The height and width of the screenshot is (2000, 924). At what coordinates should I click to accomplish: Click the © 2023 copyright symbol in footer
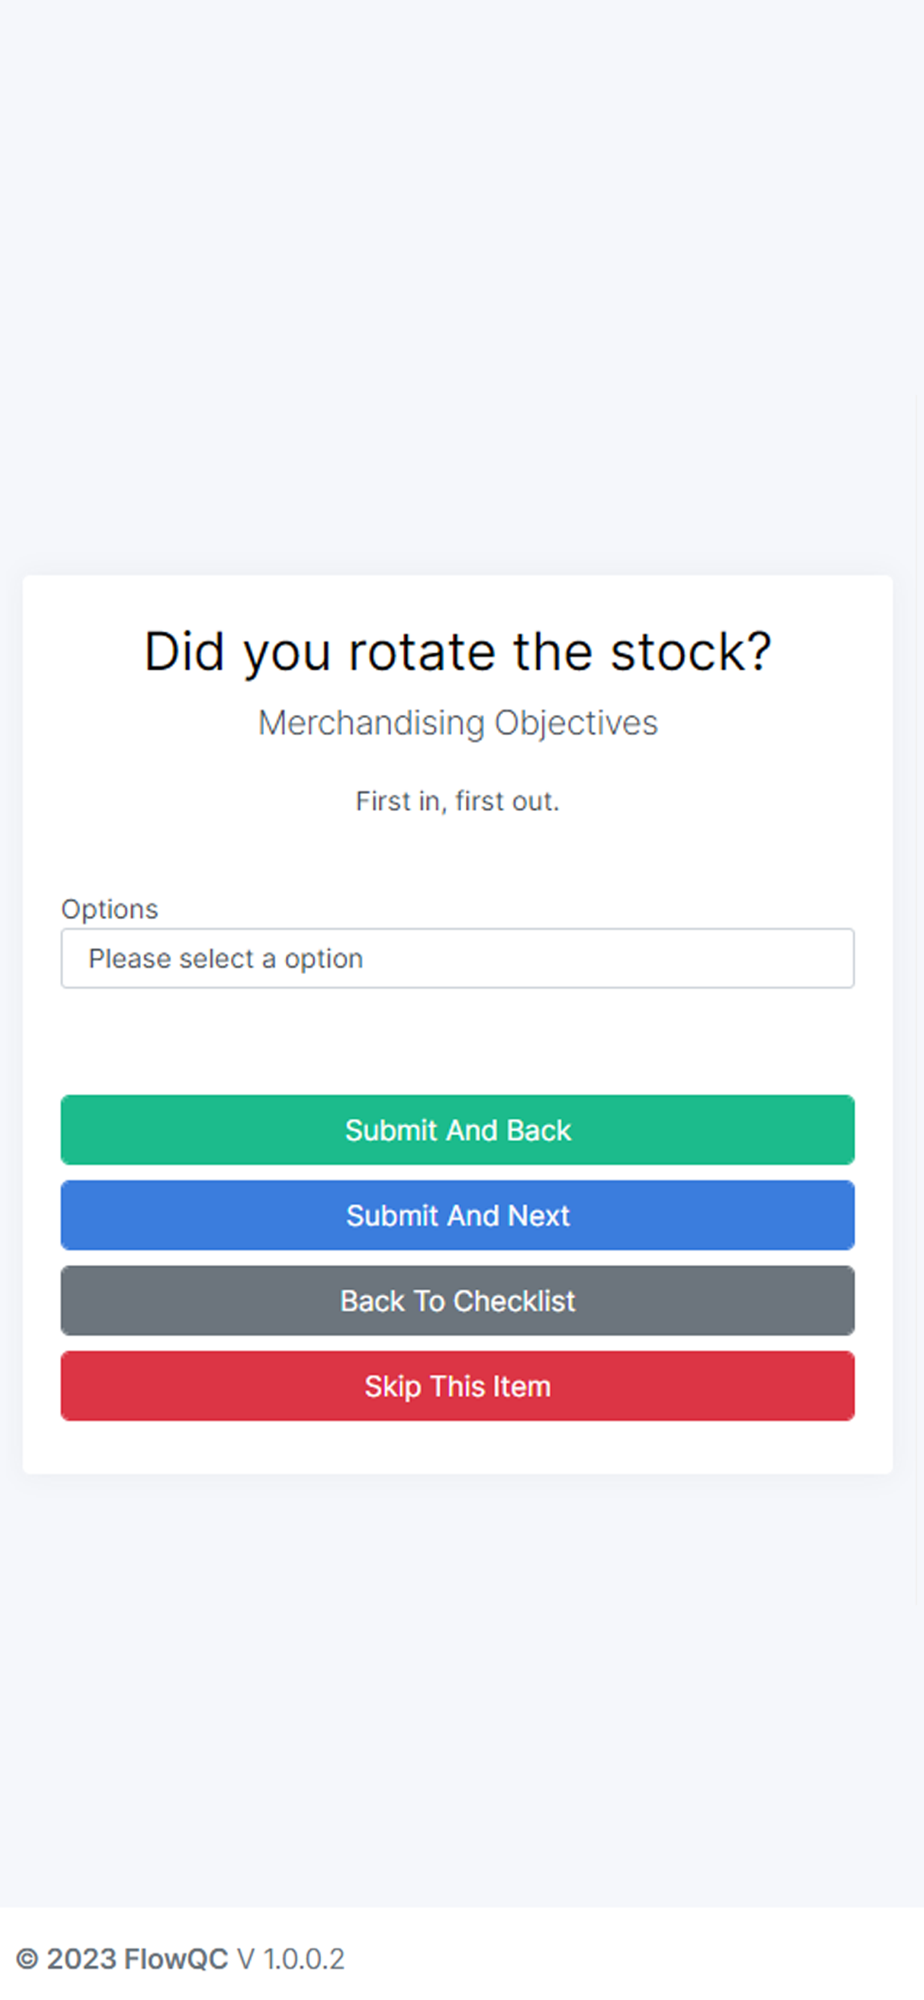tap(27, 1959)
